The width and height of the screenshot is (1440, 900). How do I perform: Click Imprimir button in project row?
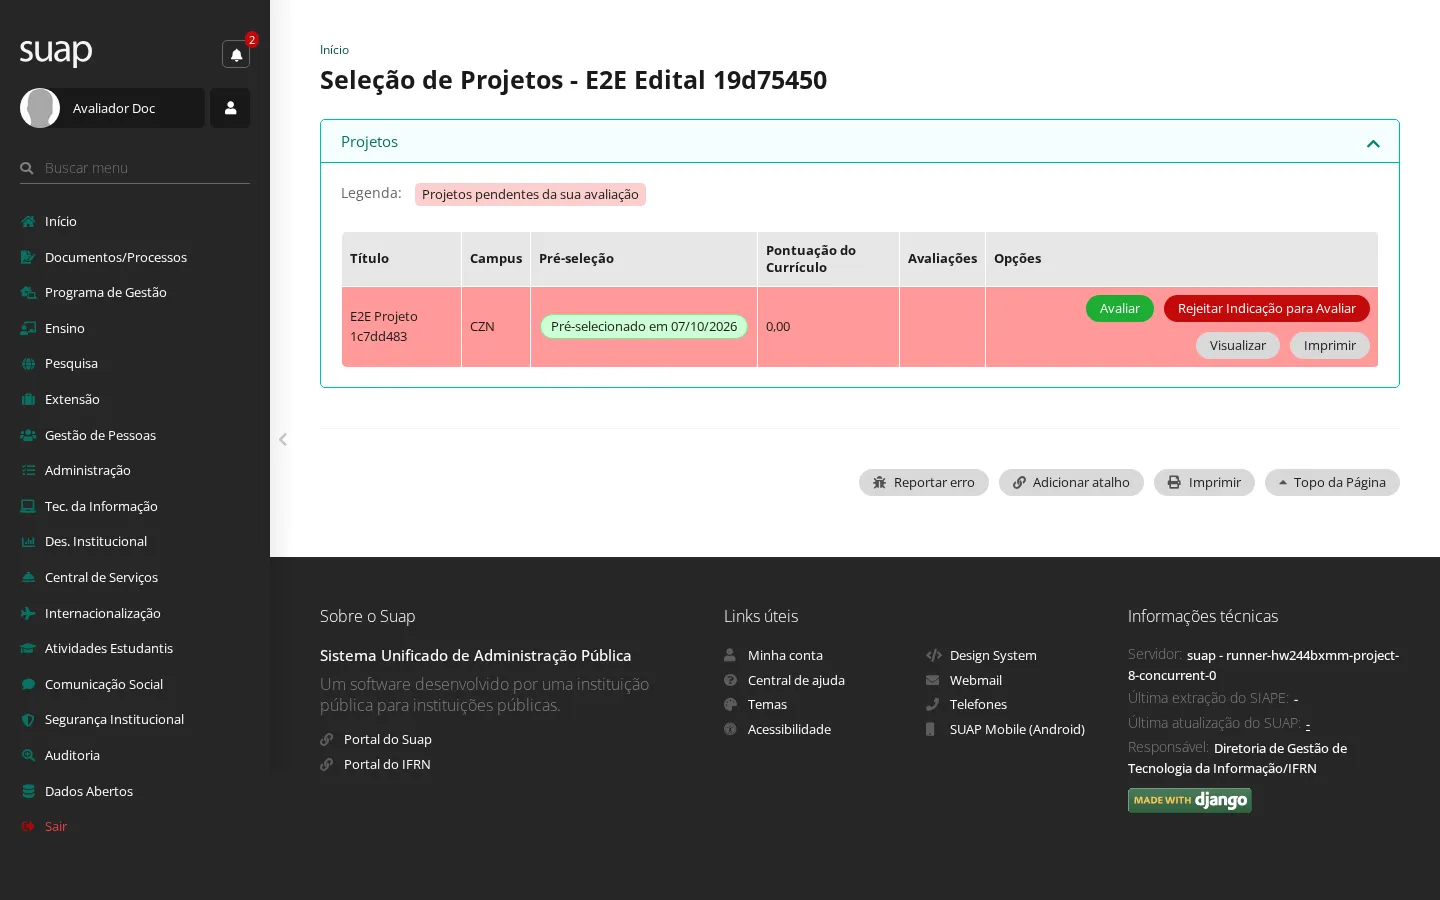(x=1330, y=345)
